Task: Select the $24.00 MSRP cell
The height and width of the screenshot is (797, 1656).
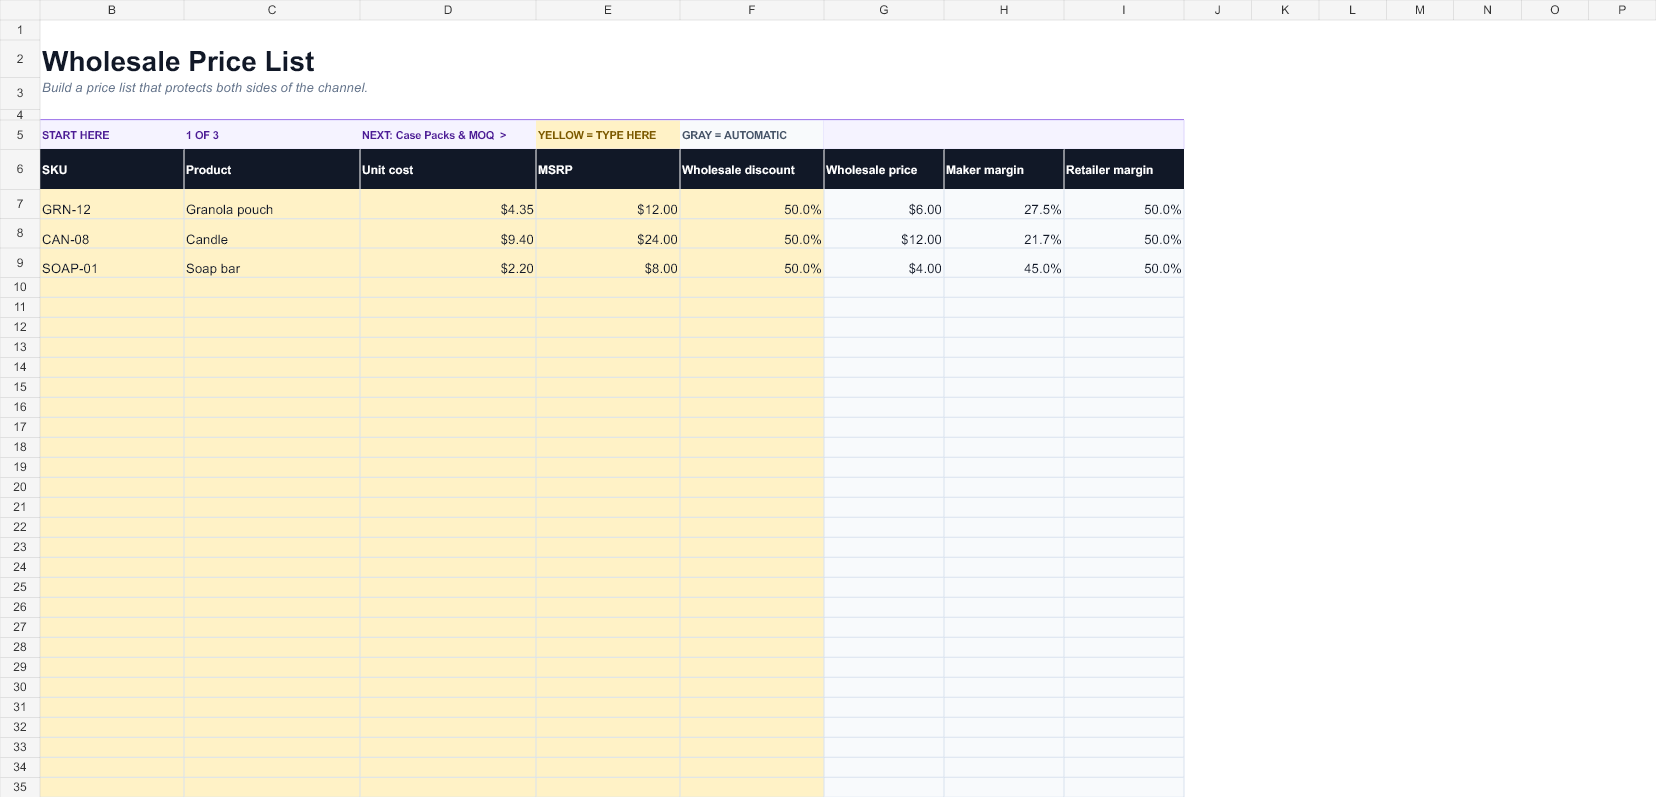Action: coord(608,234)
